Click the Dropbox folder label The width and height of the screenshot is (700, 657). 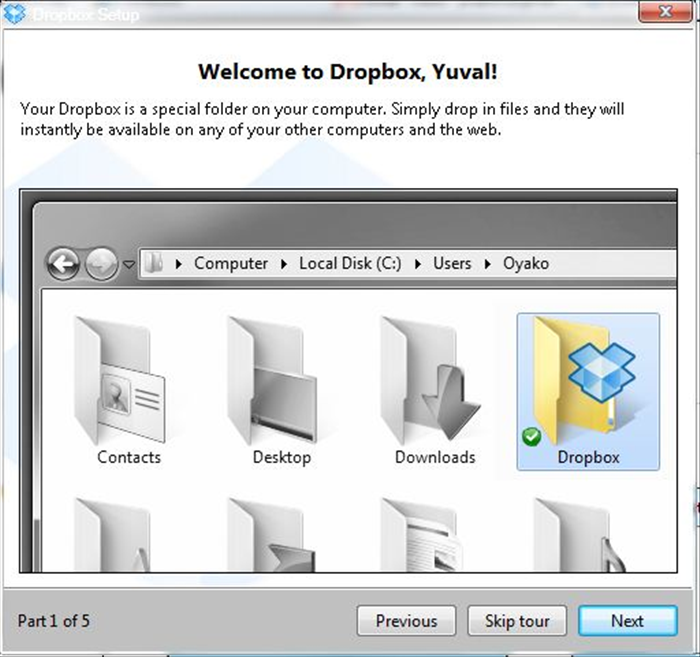point(588,457)
